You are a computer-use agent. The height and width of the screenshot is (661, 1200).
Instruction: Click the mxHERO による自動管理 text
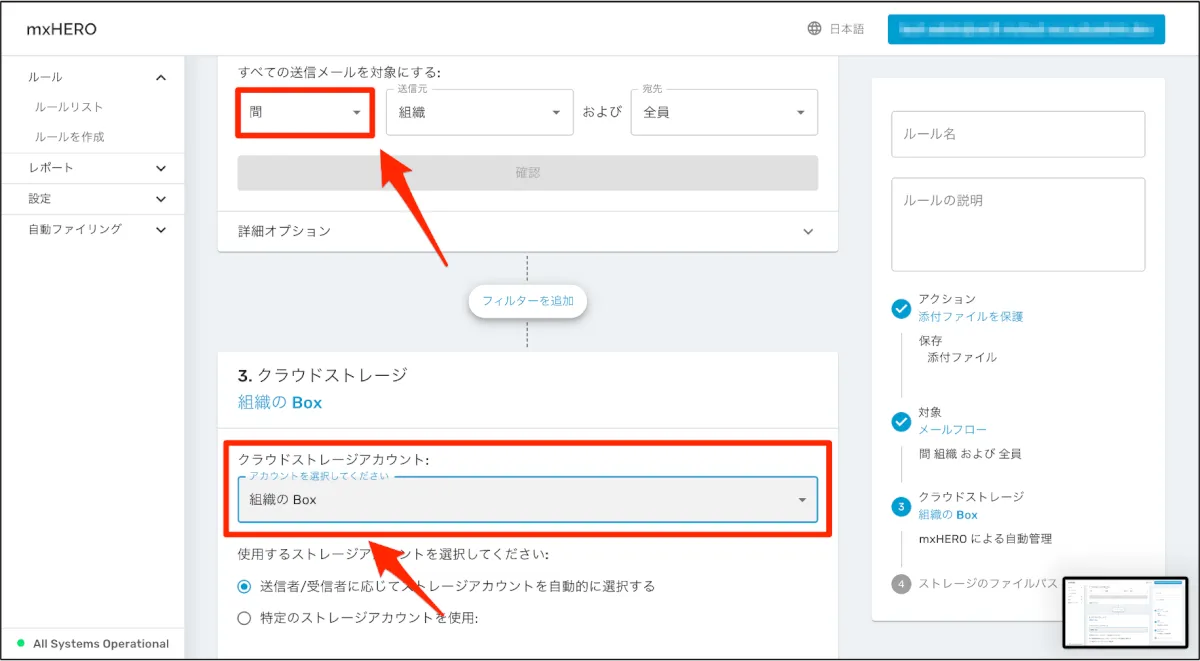coord(985,539)
